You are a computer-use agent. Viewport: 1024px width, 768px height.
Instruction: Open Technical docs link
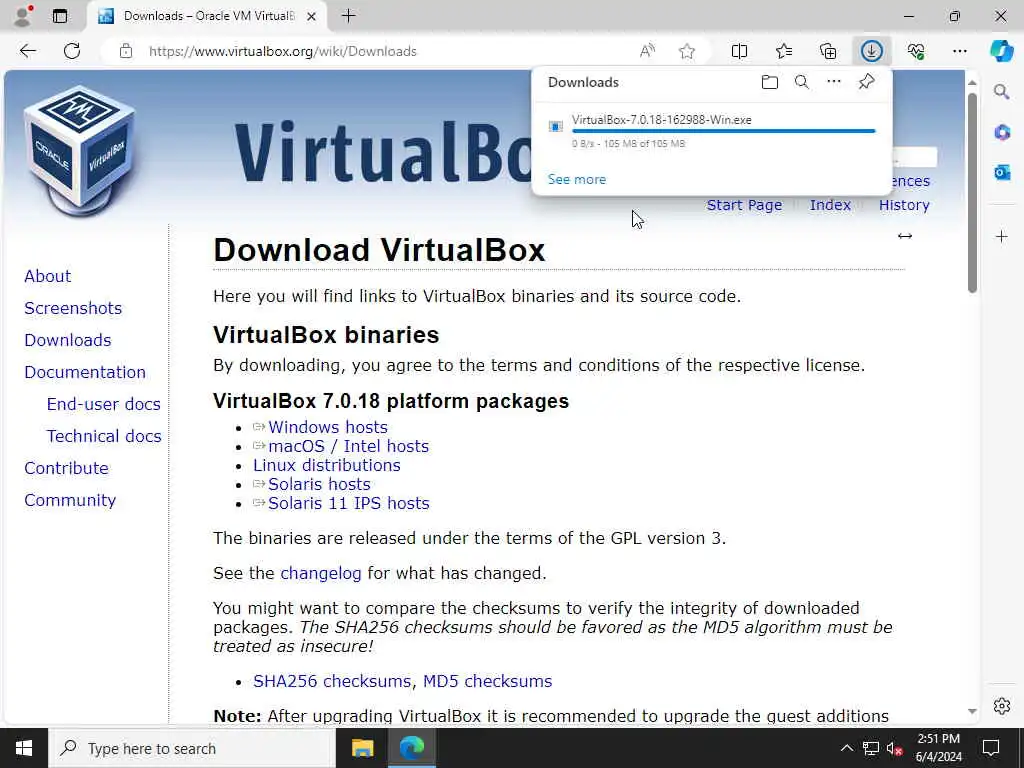(104, 436)
